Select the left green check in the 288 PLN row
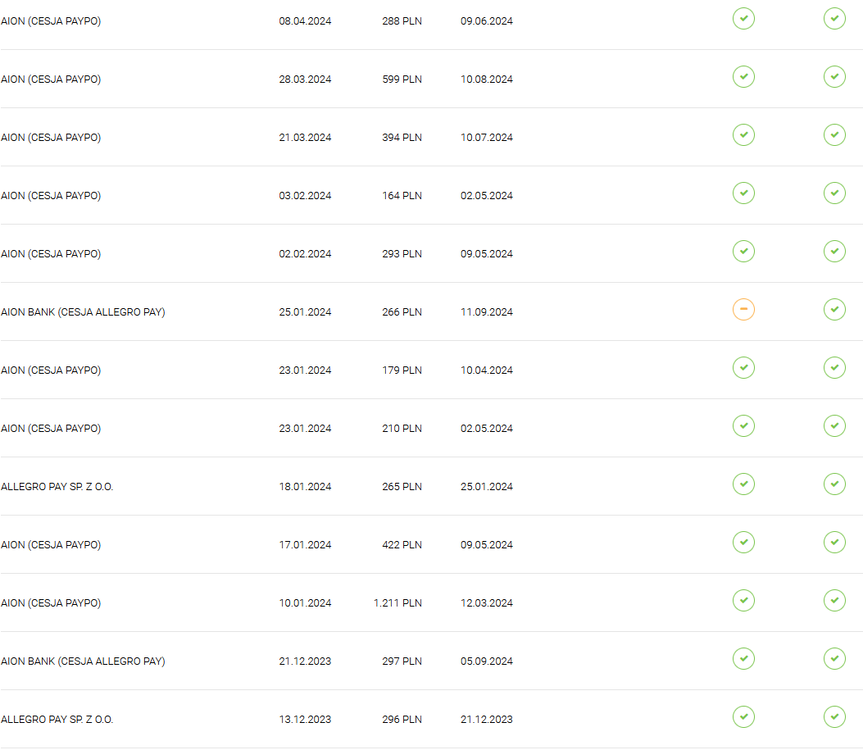 743,19
